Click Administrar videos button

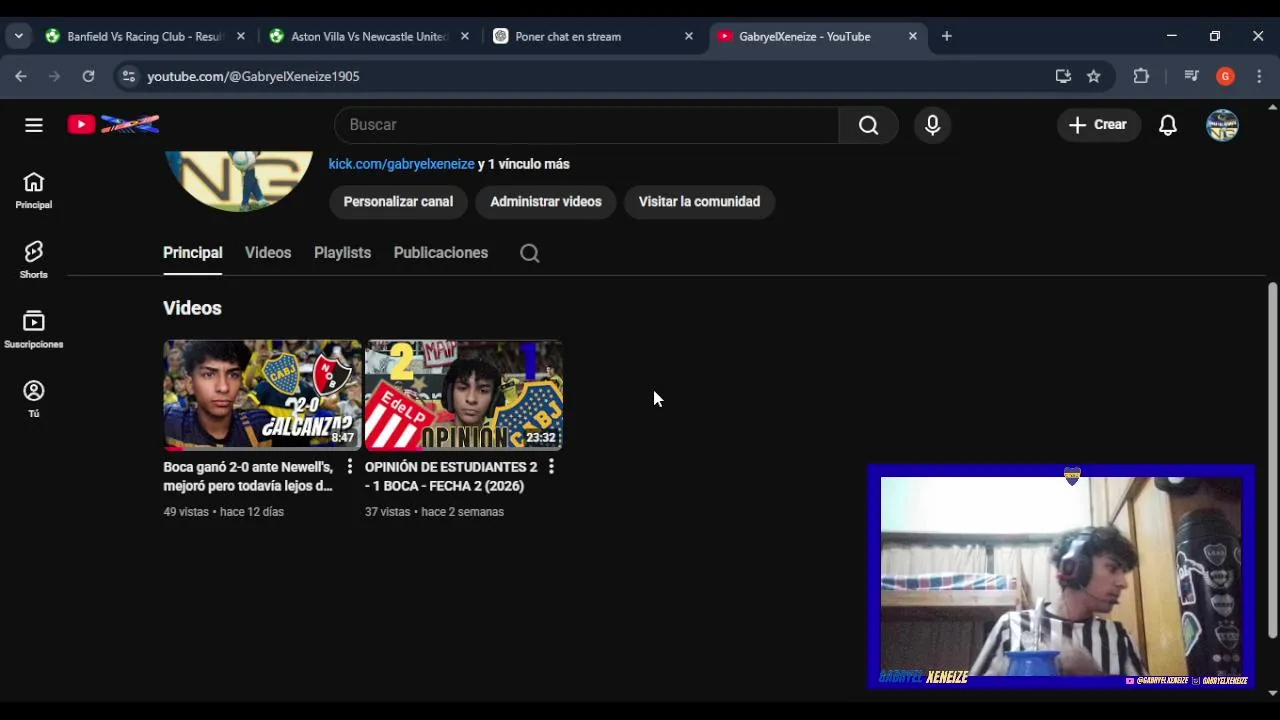coord(546,202)
